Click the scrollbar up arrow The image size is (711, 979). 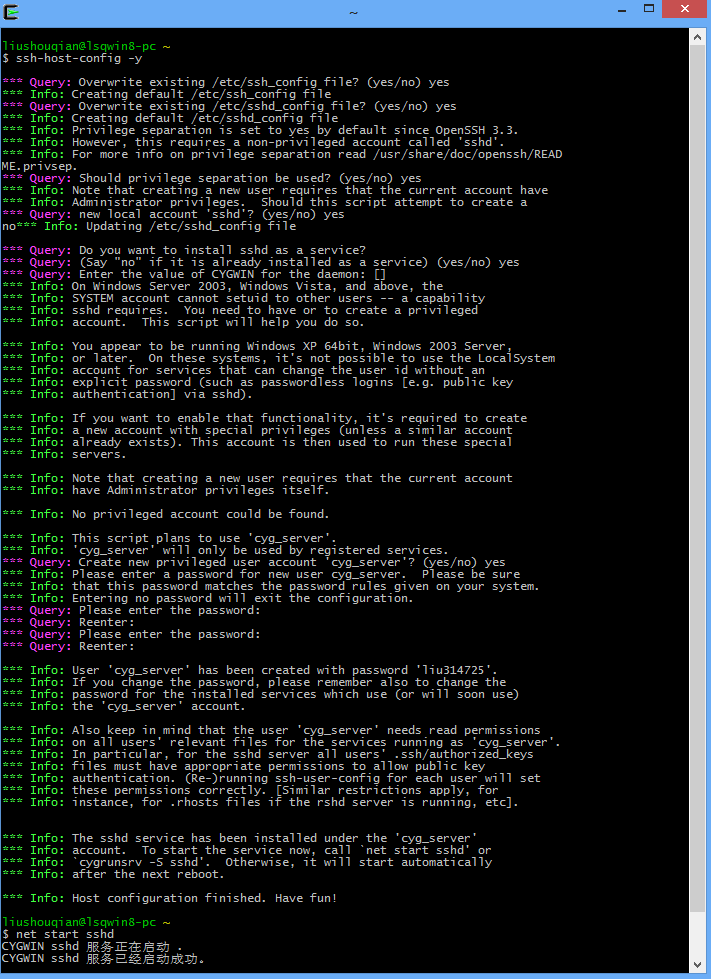[x=697, y=37]
